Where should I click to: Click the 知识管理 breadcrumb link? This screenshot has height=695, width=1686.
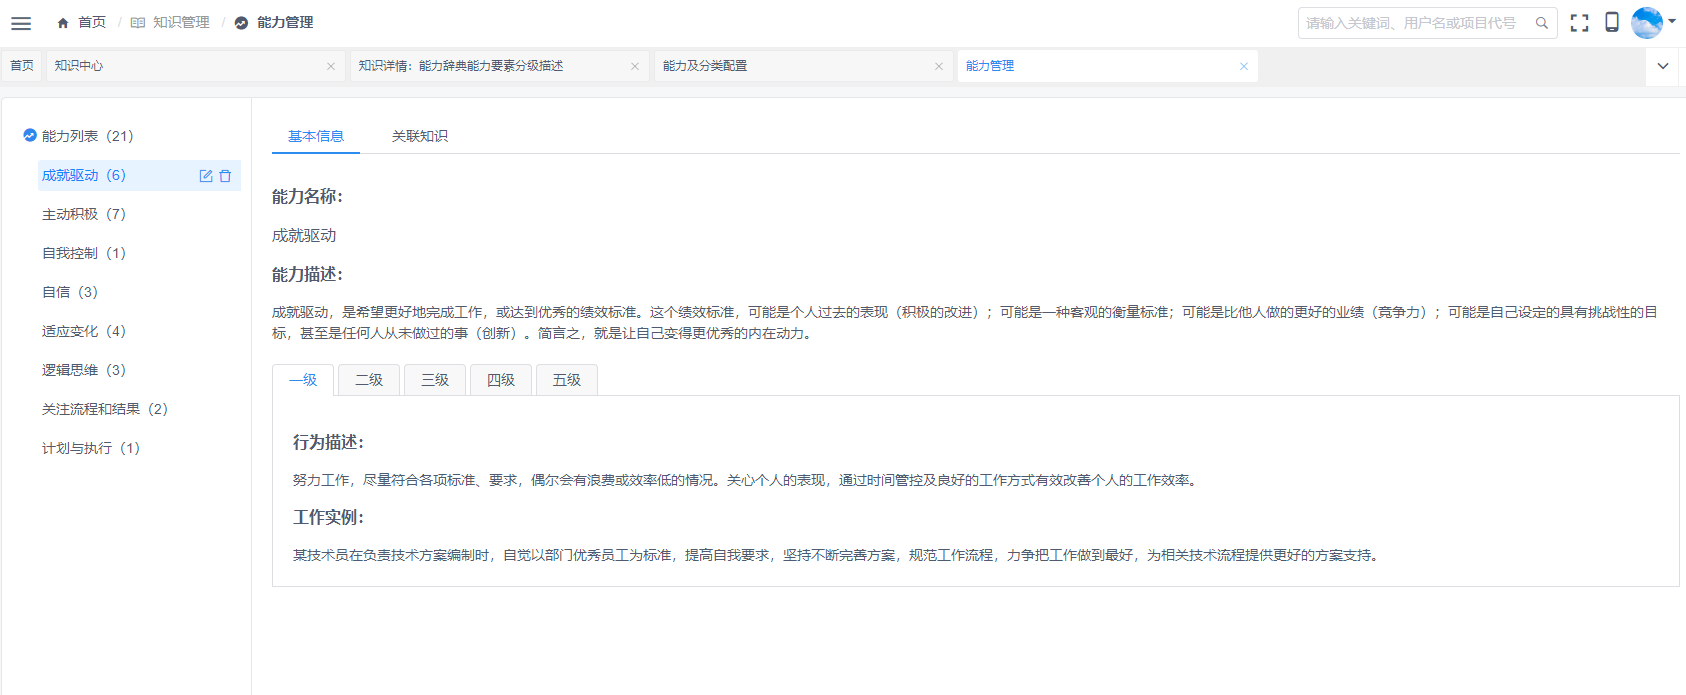click(x=181, y=22)
